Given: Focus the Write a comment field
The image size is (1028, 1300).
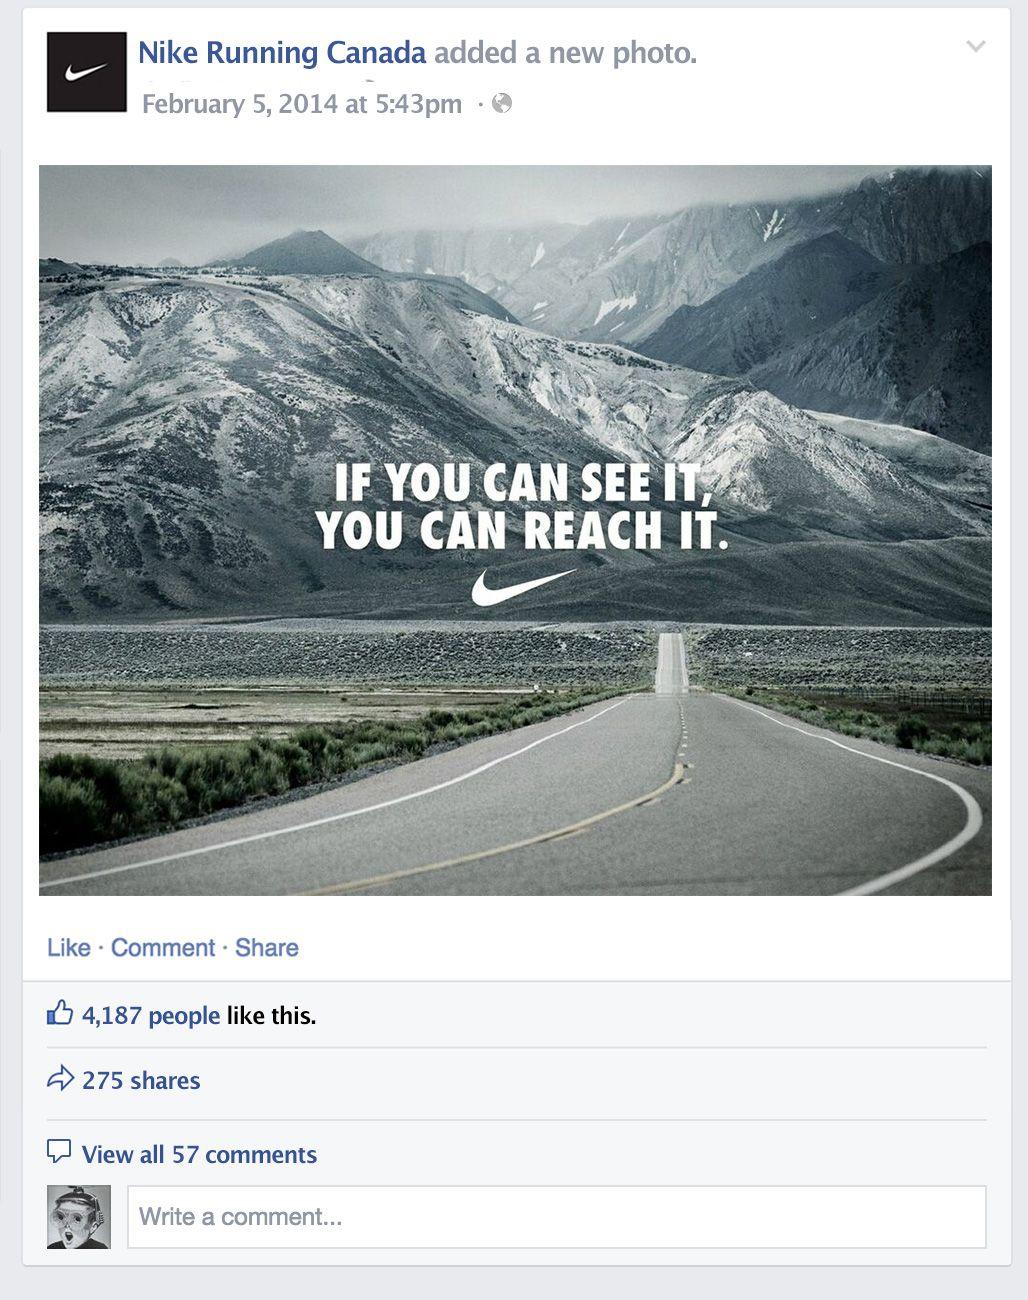Looking at the screenshot, I should click(557, 1217).
